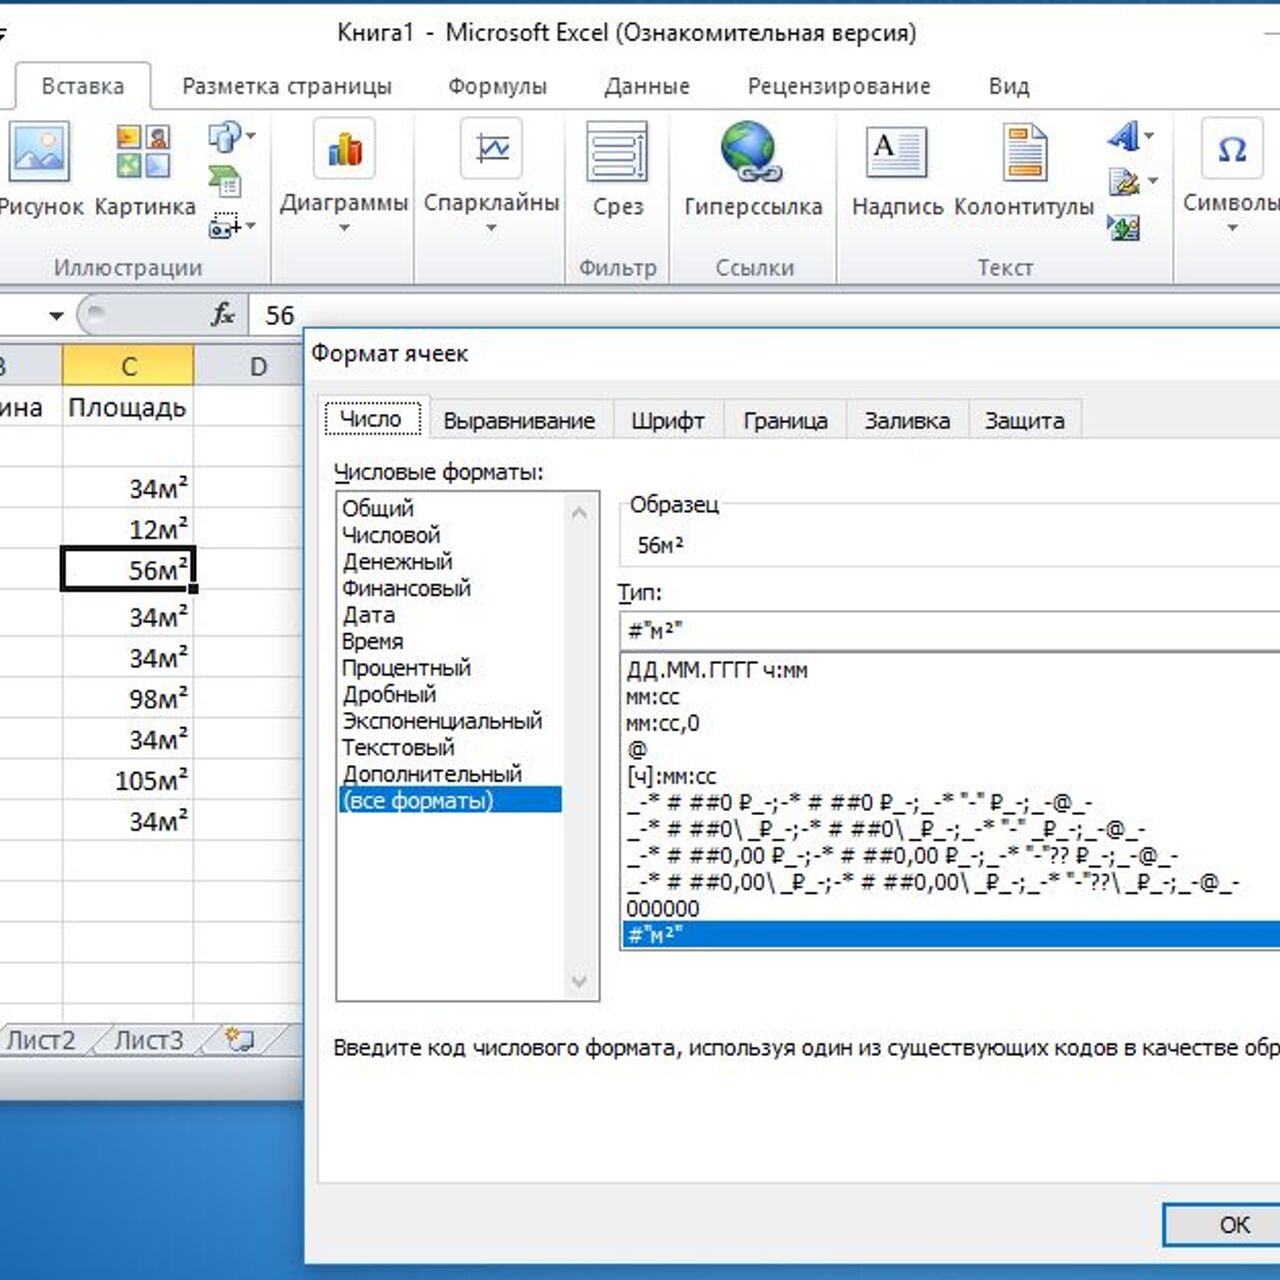Click the Картинка clip art icon

144,152
